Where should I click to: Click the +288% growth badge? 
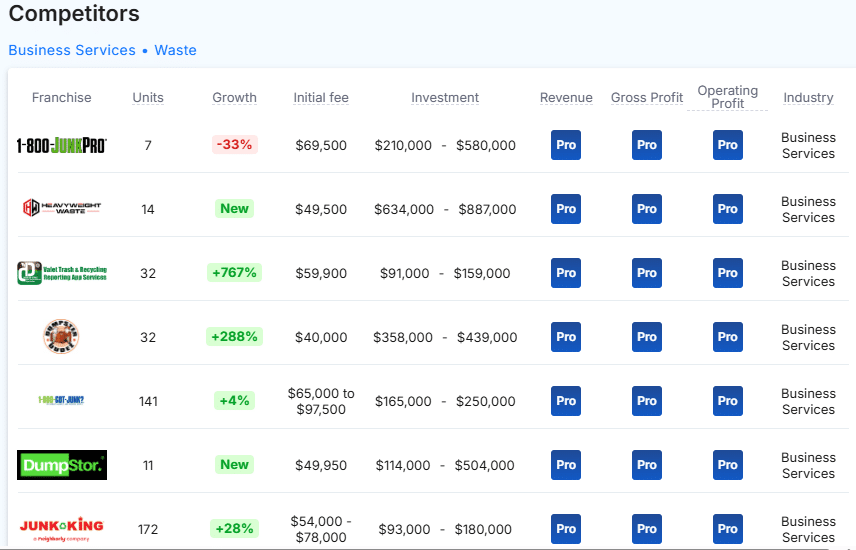click(x=234, y=336)
